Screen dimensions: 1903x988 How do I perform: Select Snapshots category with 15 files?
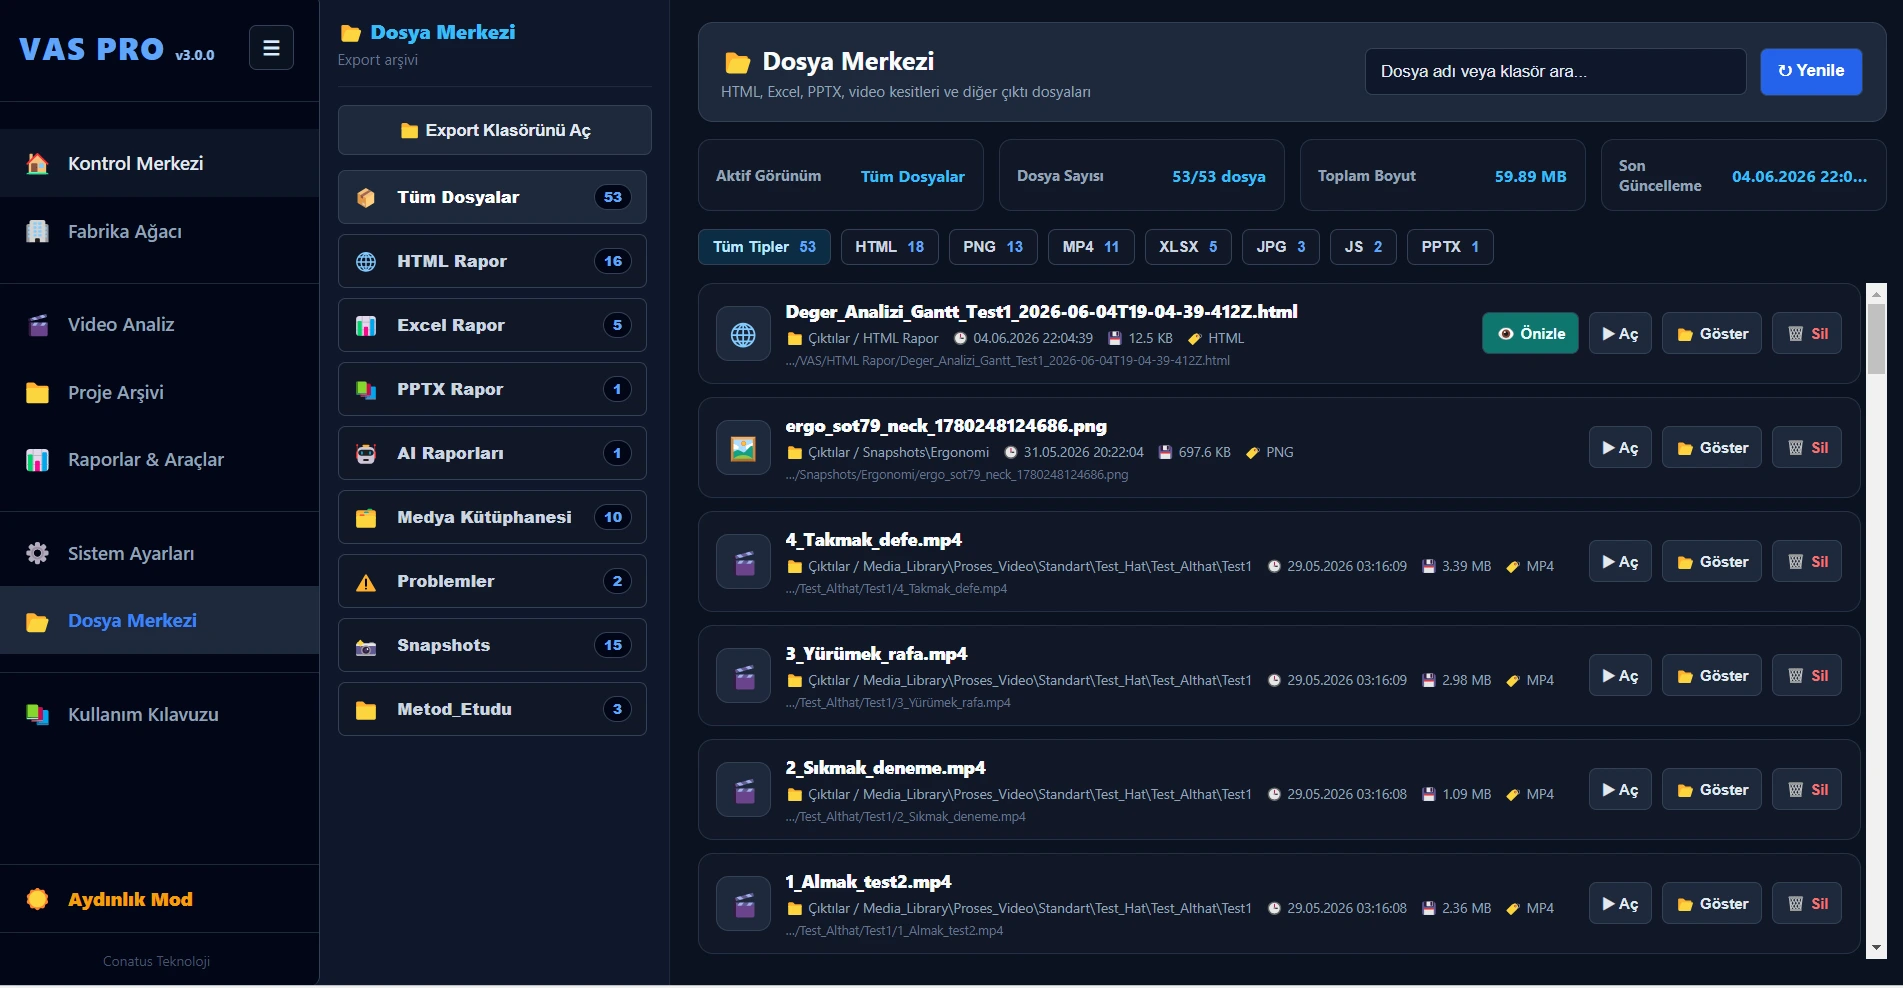coord(492,645)
